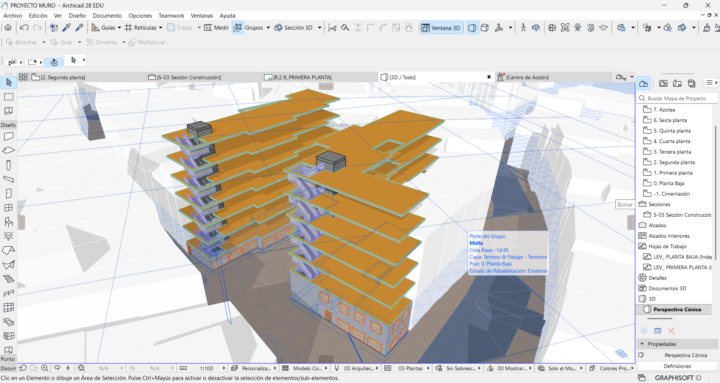Open the Medir measure tool
The width and height of the screenshot is (720, 383).
pos(216,28)
